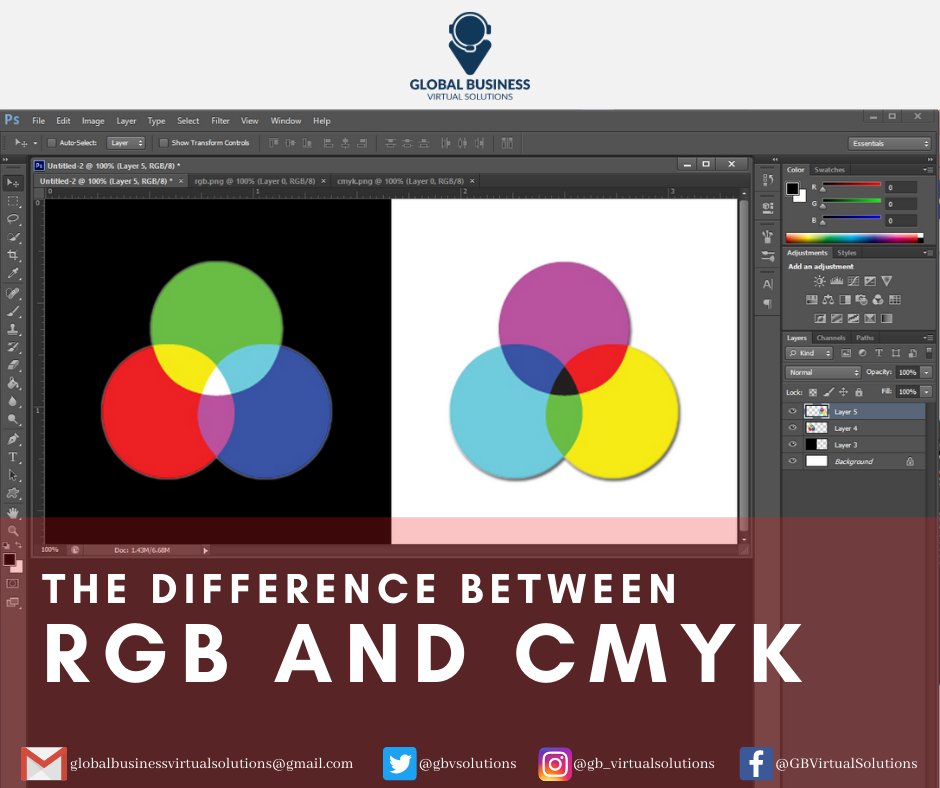The height and width of the screenshot is (788, 940).
Task: Open the File menu
Action: [x=38, y=121]
